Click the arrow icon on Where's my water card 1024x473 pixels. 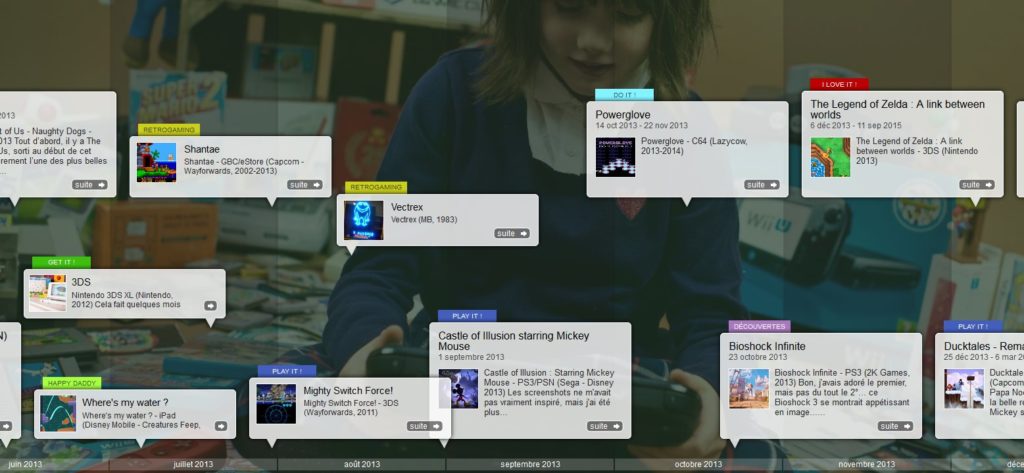pos(220,426)
